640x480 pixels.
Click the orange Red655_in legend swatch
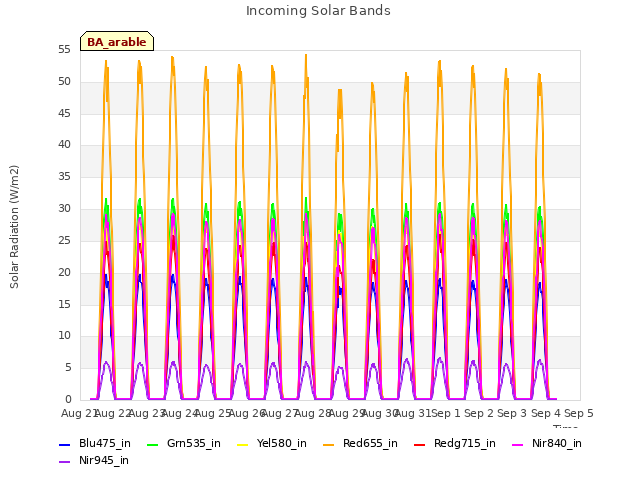329,444
